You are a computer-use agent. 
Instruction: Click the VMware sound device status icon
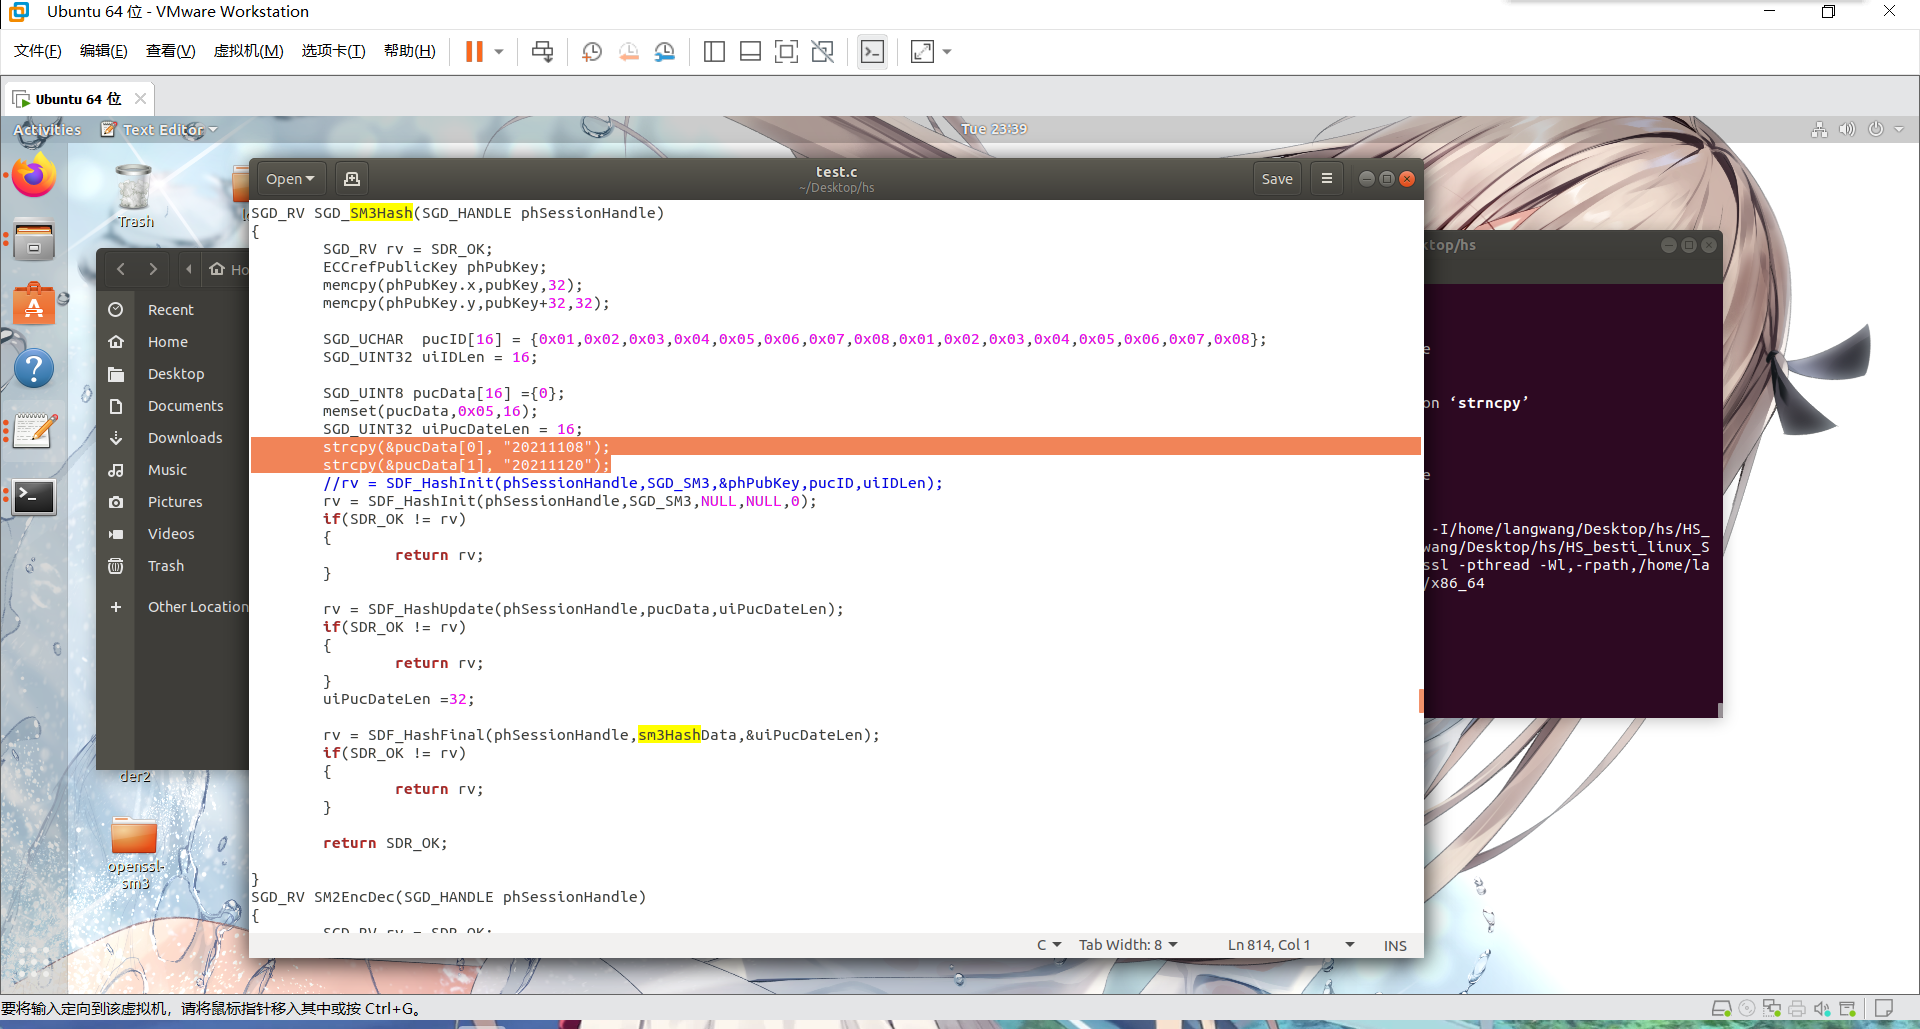(x=1822, y=1008)
